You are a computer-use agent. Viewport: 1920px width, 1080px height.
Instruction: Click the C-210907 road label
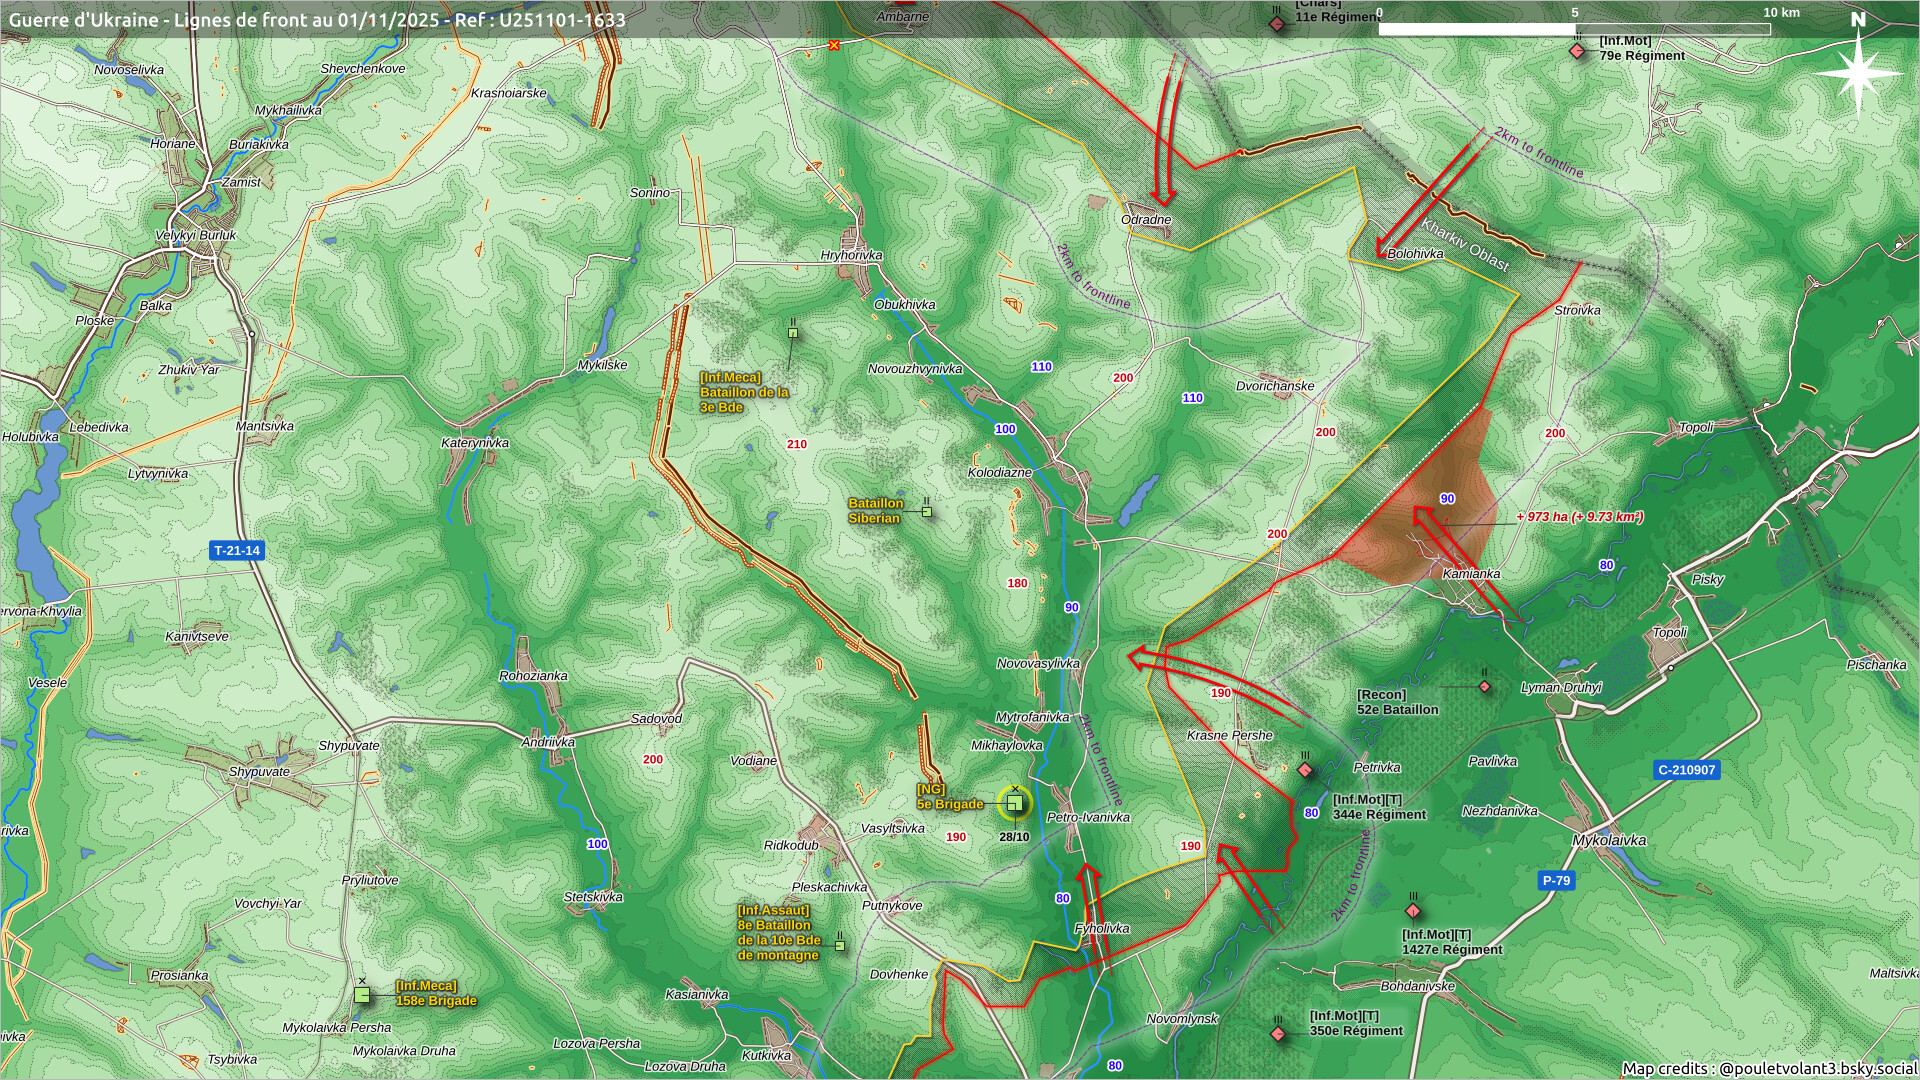pyautogui.click(x=1686, y=770)
